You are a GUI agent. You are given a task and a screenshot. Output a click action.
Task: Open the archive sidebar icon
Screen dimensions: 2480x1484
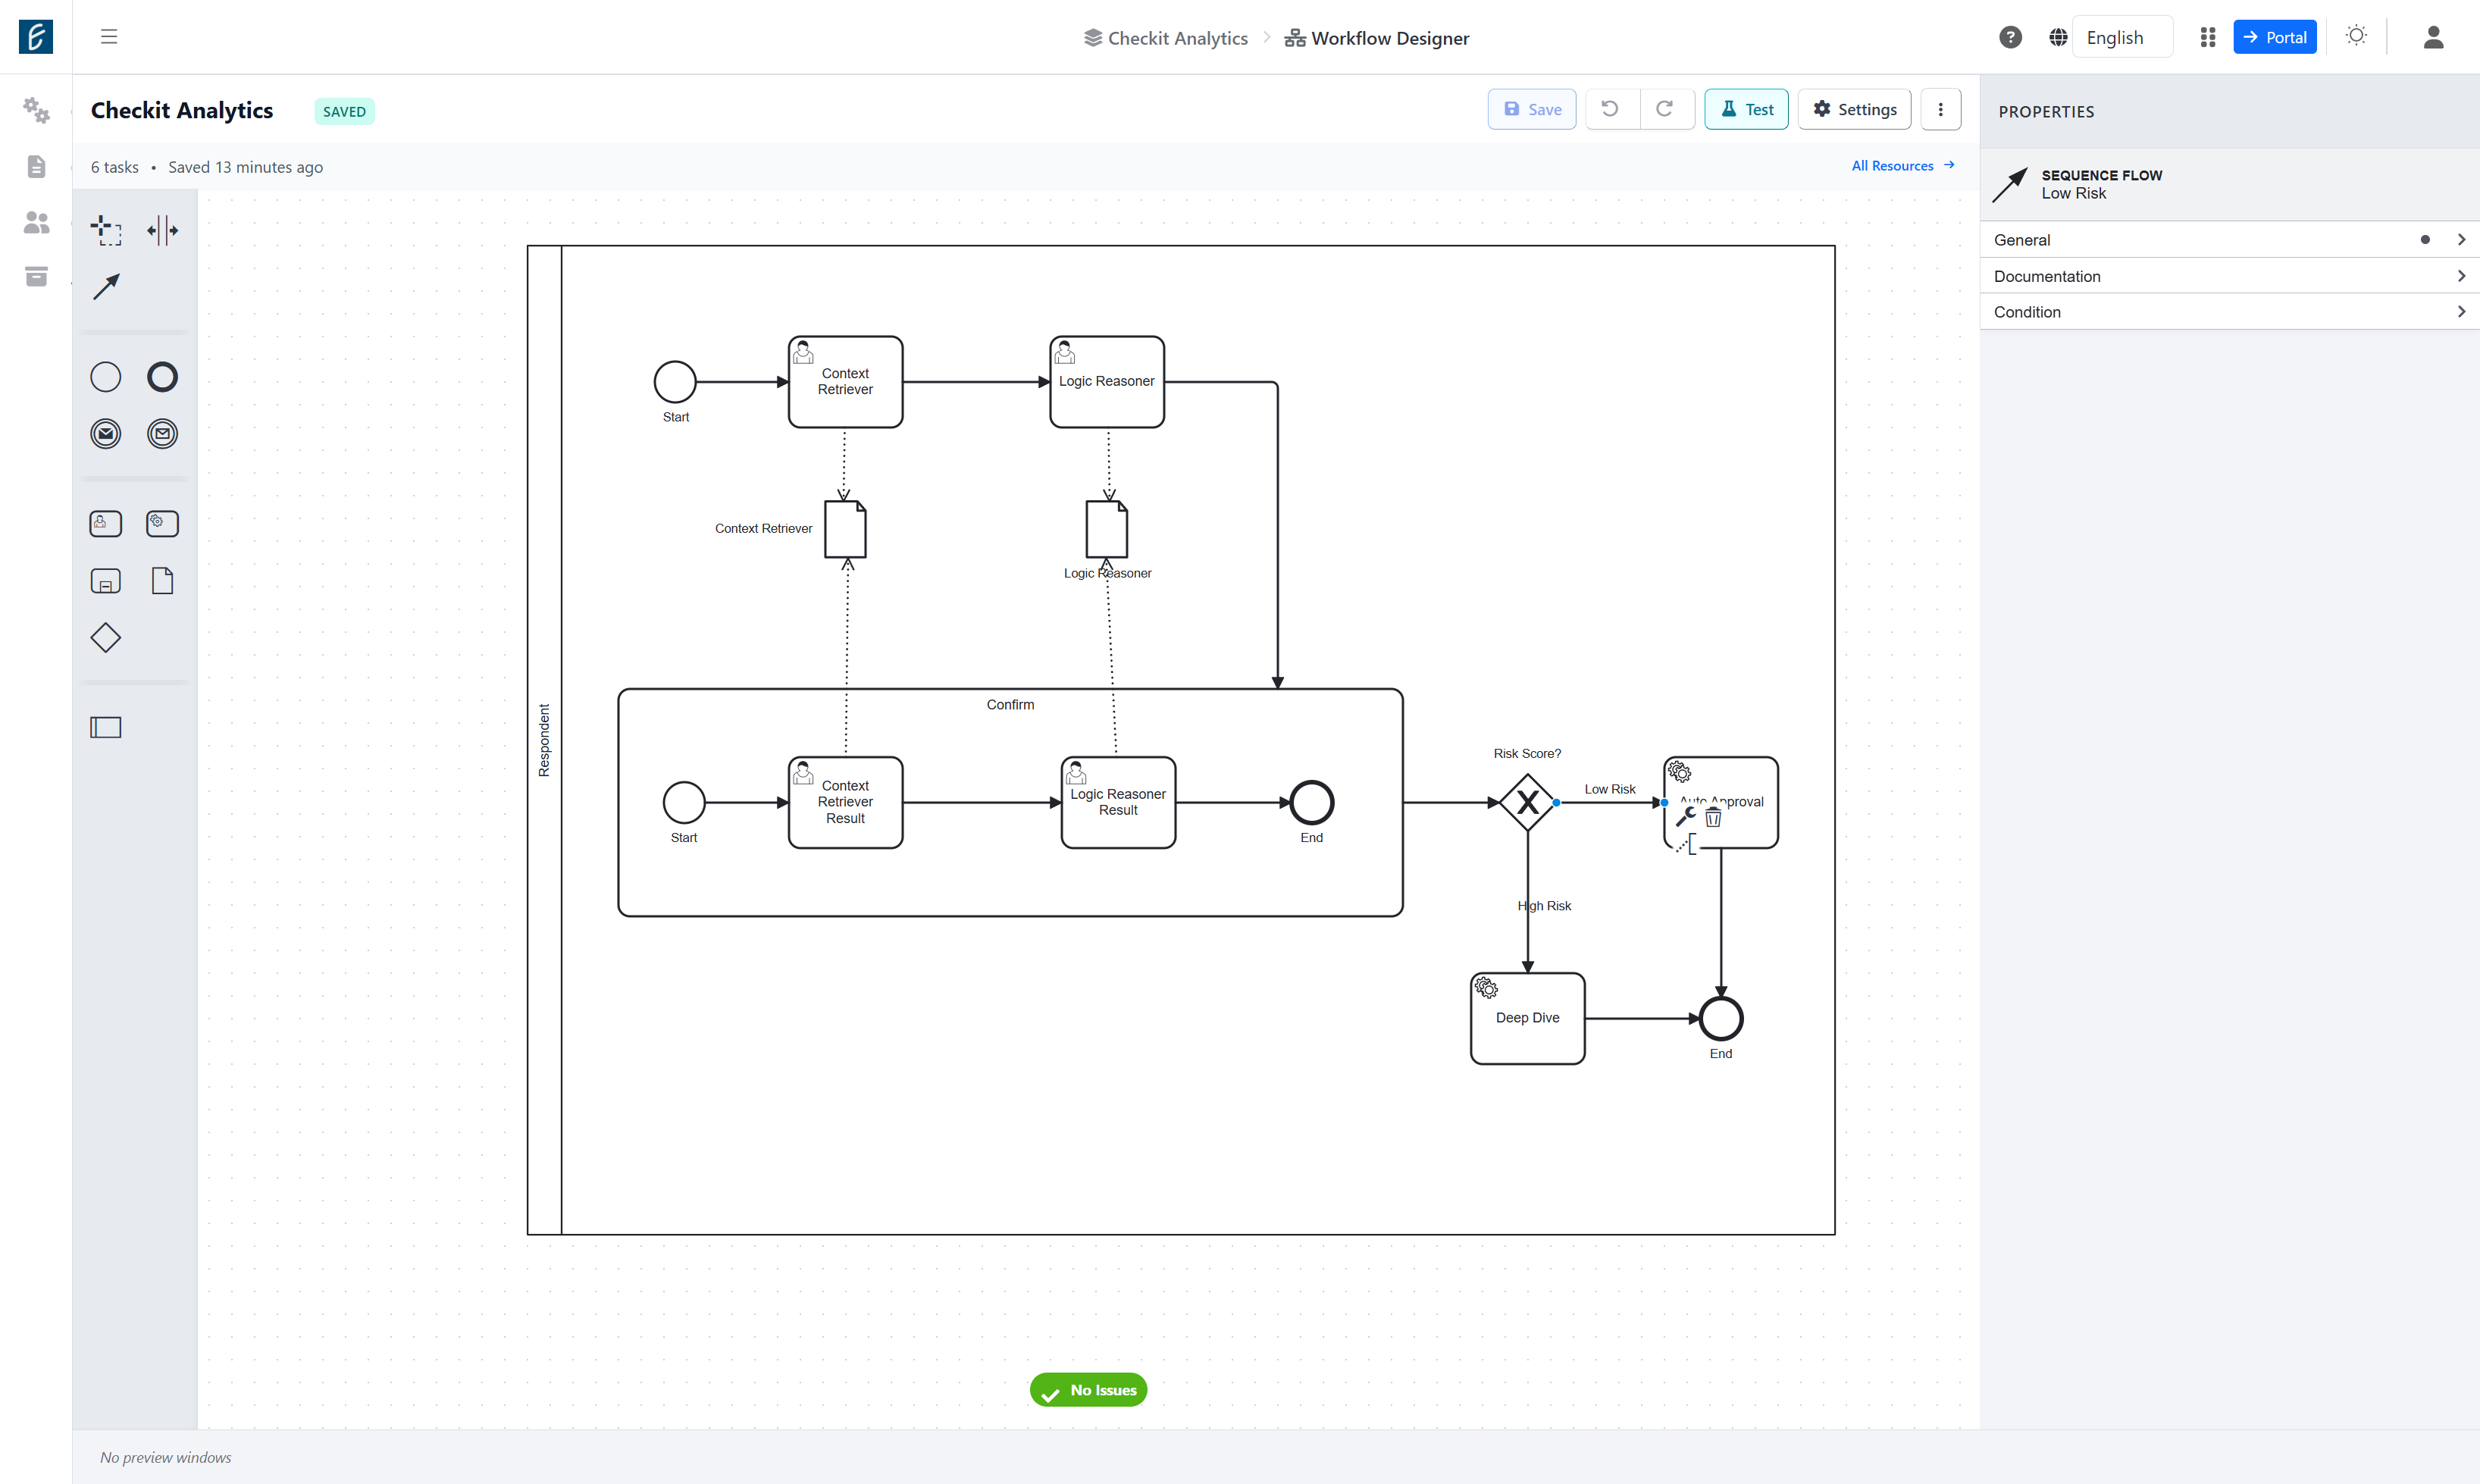pos(36,277)
